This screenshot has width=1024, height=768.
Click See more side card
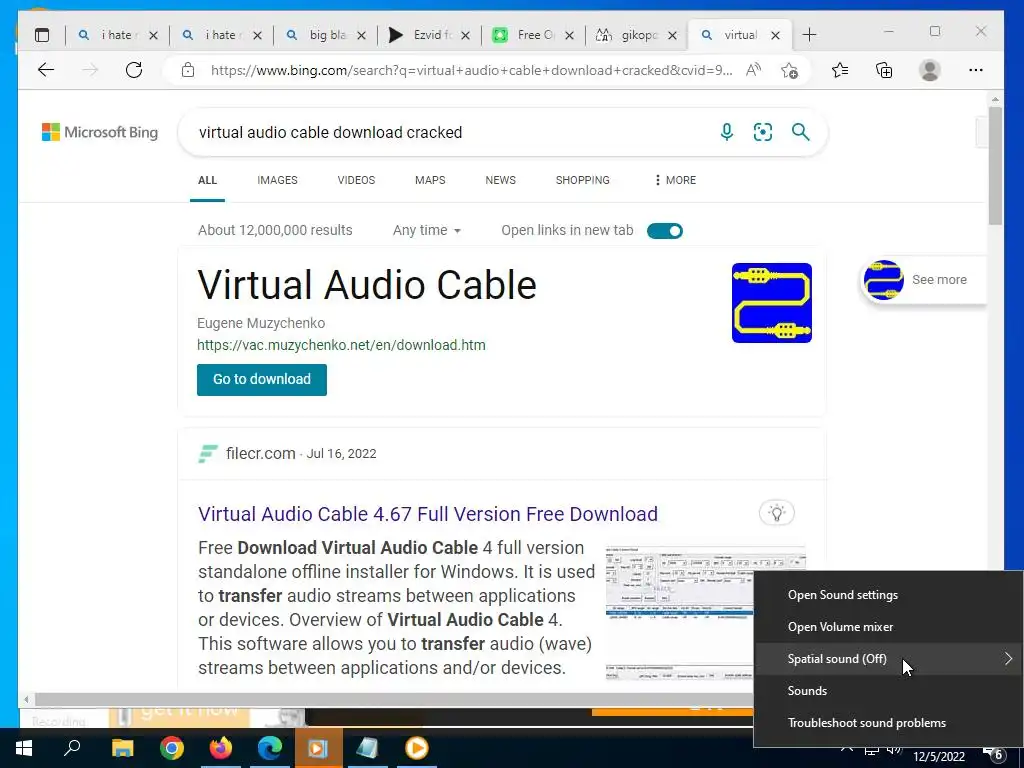[923, 280]
